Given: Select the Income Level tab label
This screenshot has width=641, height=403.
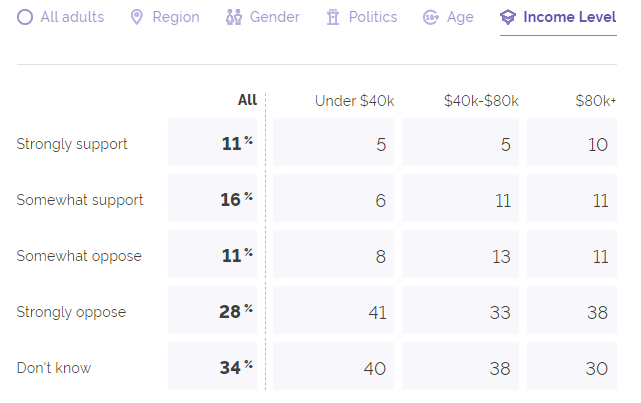Looking at the screenshot, I should pyautogui.click(x=570, y=17).
